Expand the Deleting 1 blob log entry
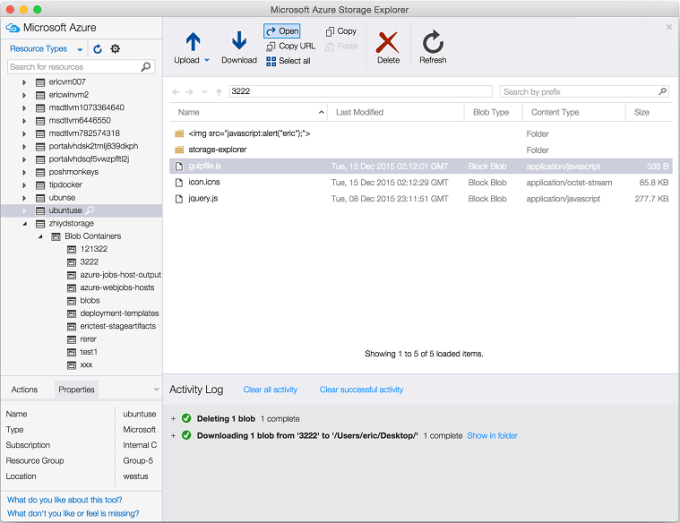The image size is (680, 523). (173, 419)
